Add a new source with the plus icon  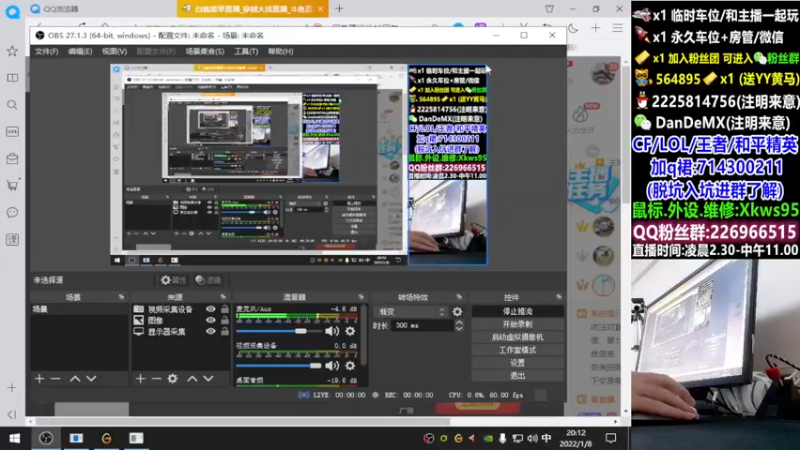140,379
